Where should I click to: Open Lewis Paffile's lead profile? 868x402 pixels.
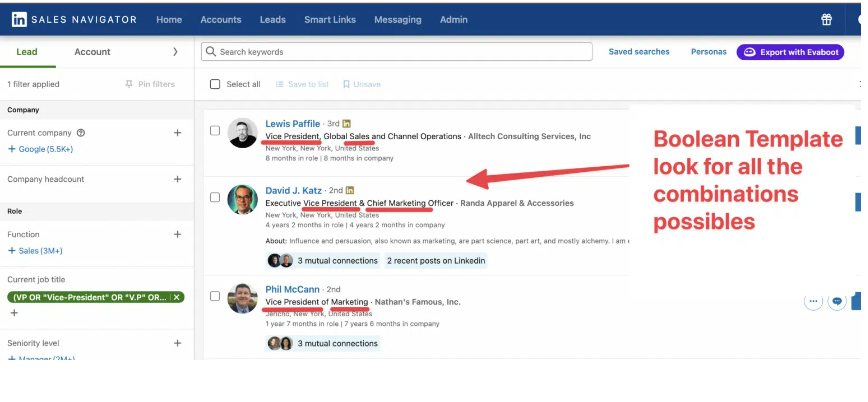click(x=292, y=123)
